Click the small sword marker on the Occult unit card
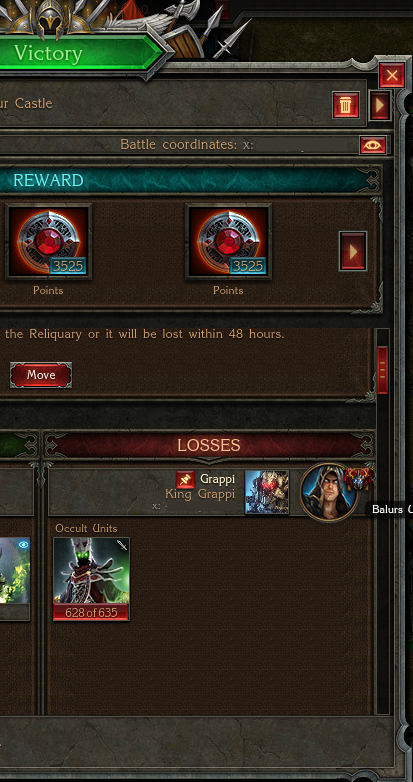The height and width of the screenshot is (782, 413). (x=122, y=545)
